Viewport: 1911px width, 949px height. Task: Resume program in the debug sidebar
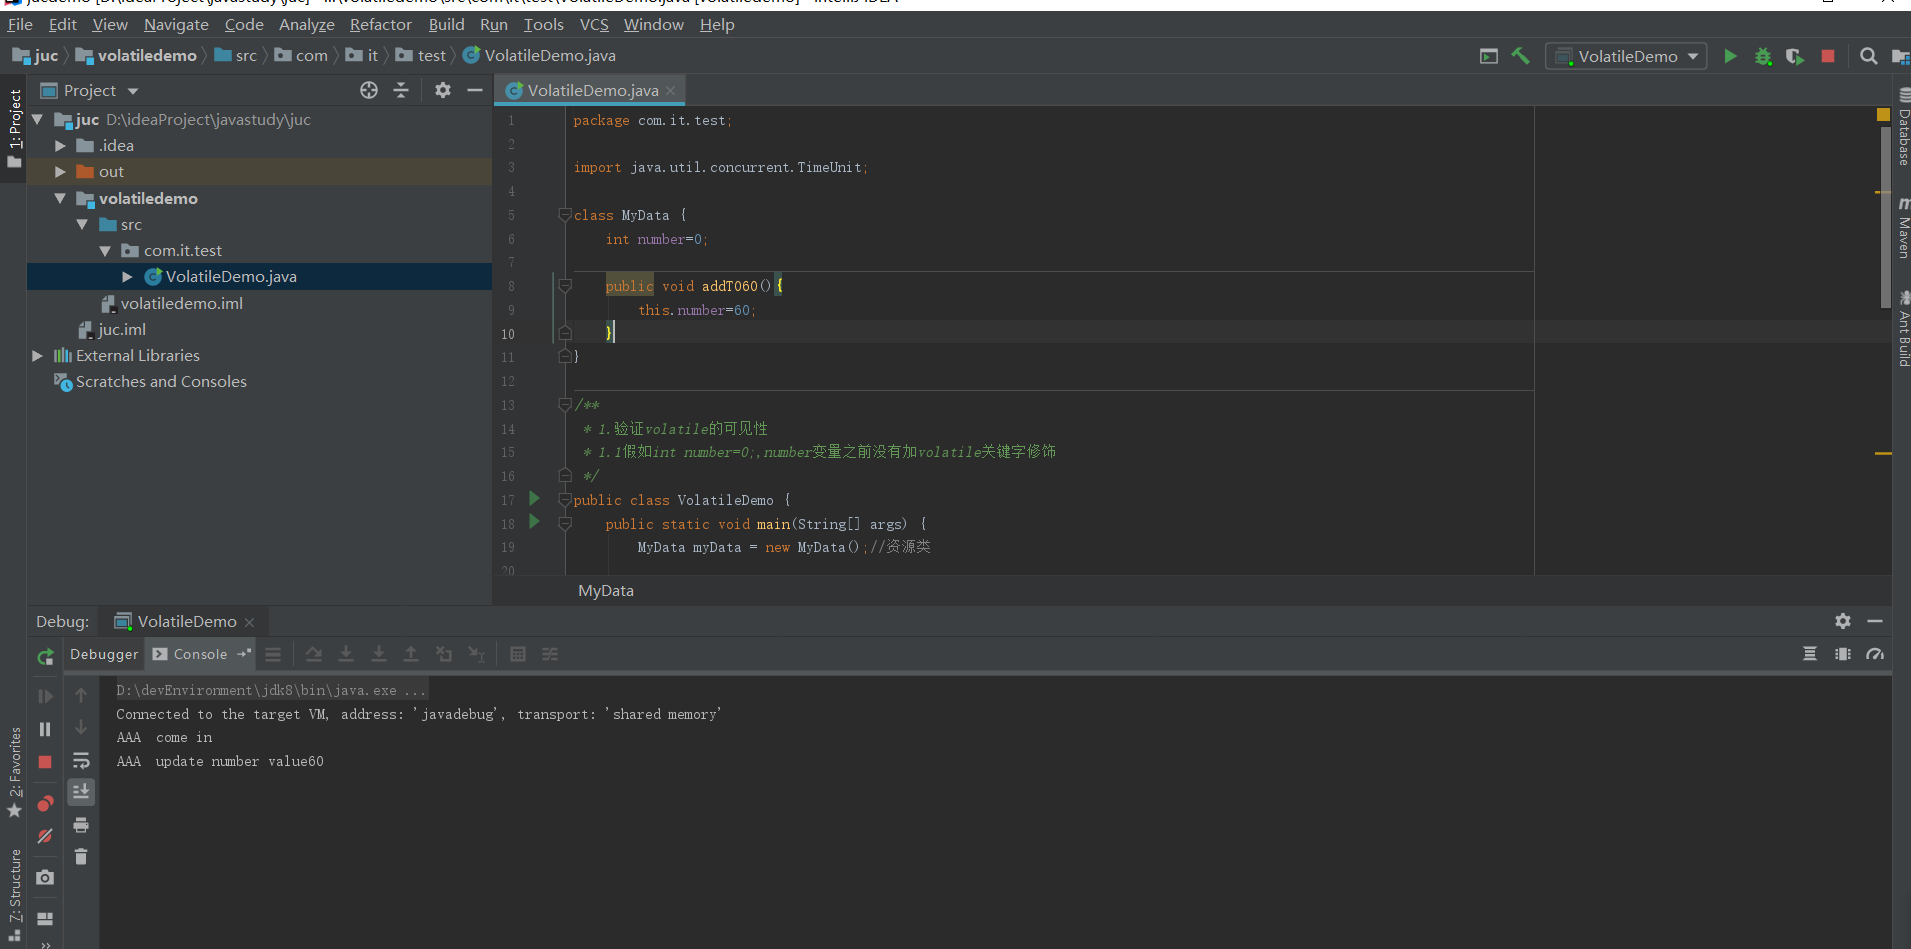[45, 696]
